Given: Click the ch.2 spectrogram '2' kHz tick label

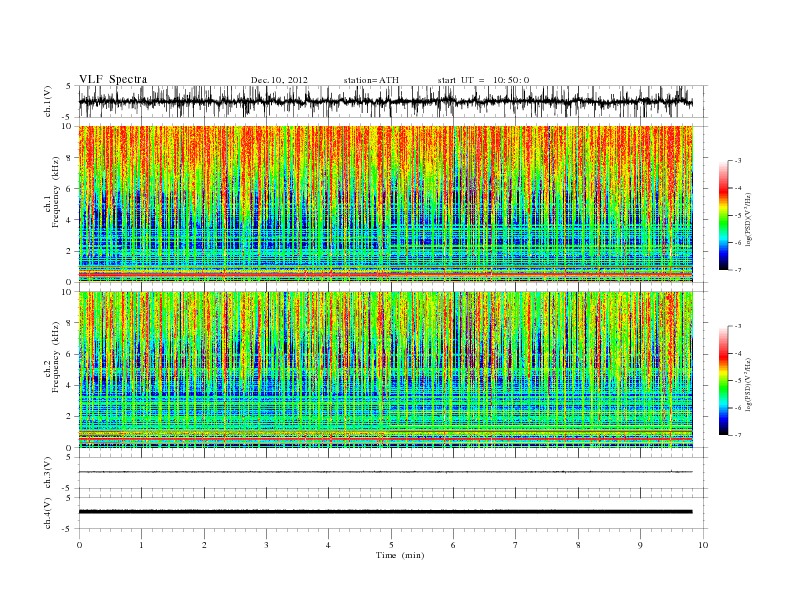Looking at the screenshot, I should pos(70,417).
